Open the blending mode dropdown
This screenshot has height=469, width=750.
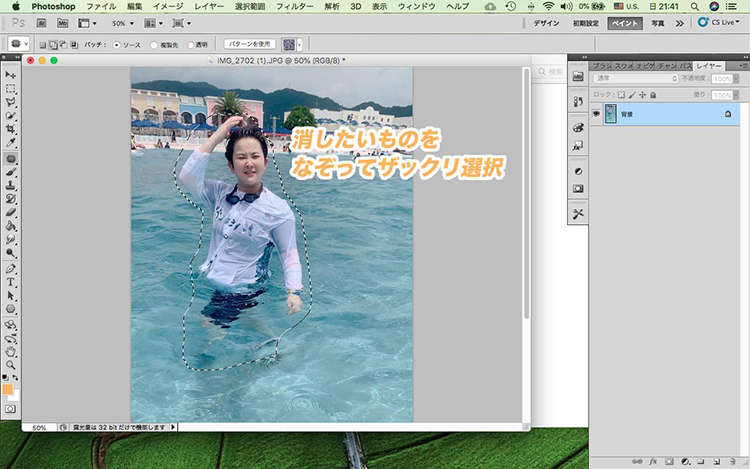tap(636, 78)
